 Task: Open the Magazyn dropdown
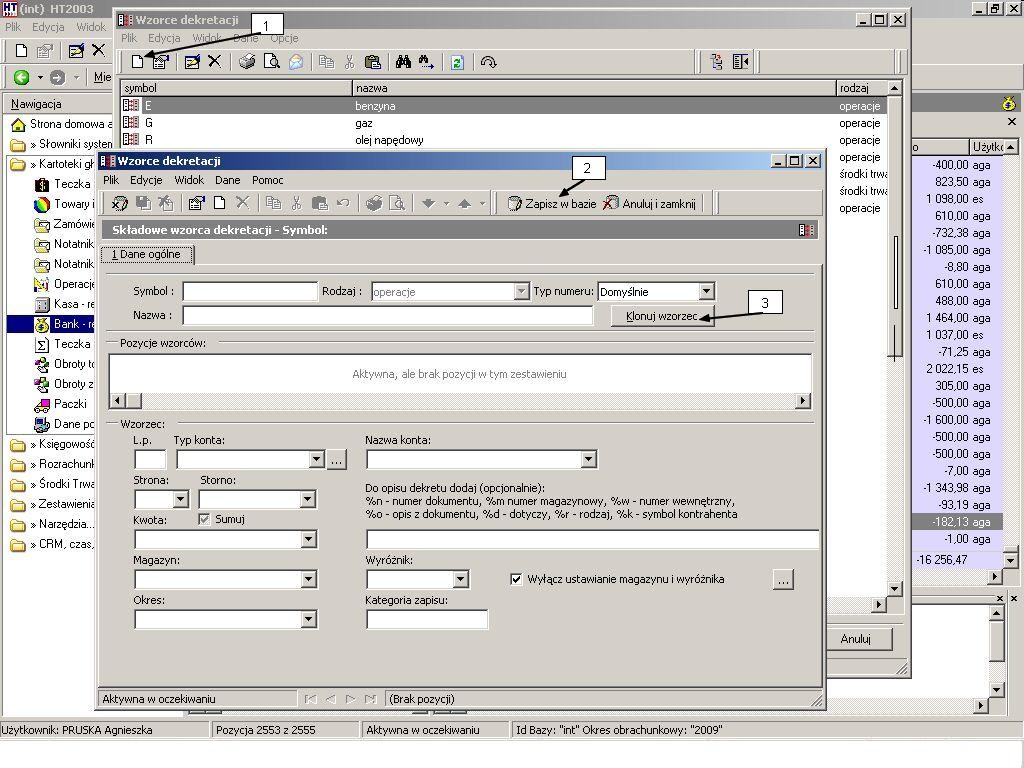click(x=309, y=579)
